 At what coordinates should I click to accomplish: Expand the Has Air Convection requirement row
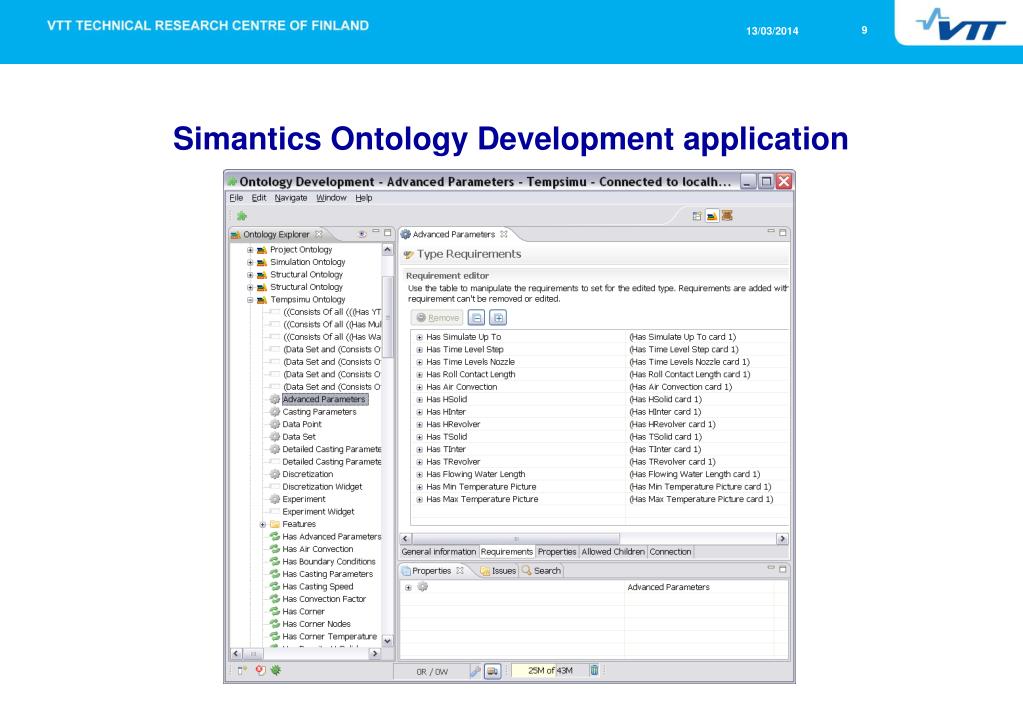pos(420,388)
